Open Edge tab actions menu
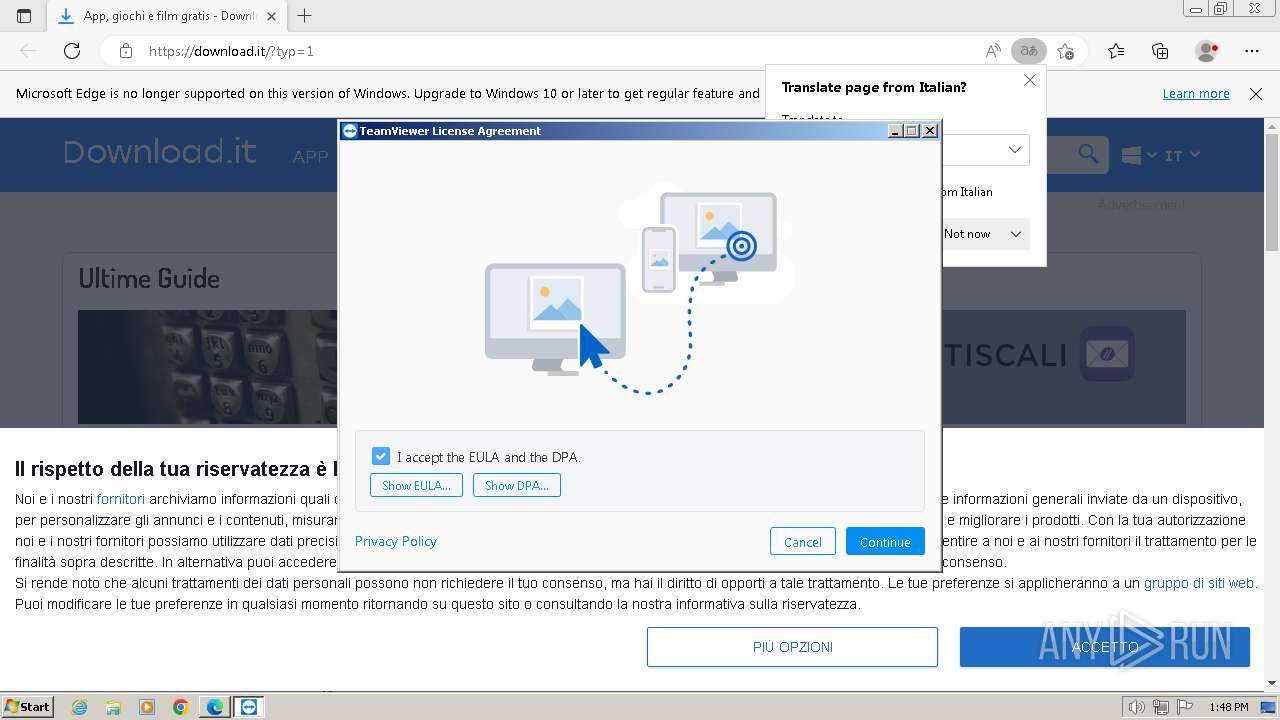 click(x=24, y=16)
